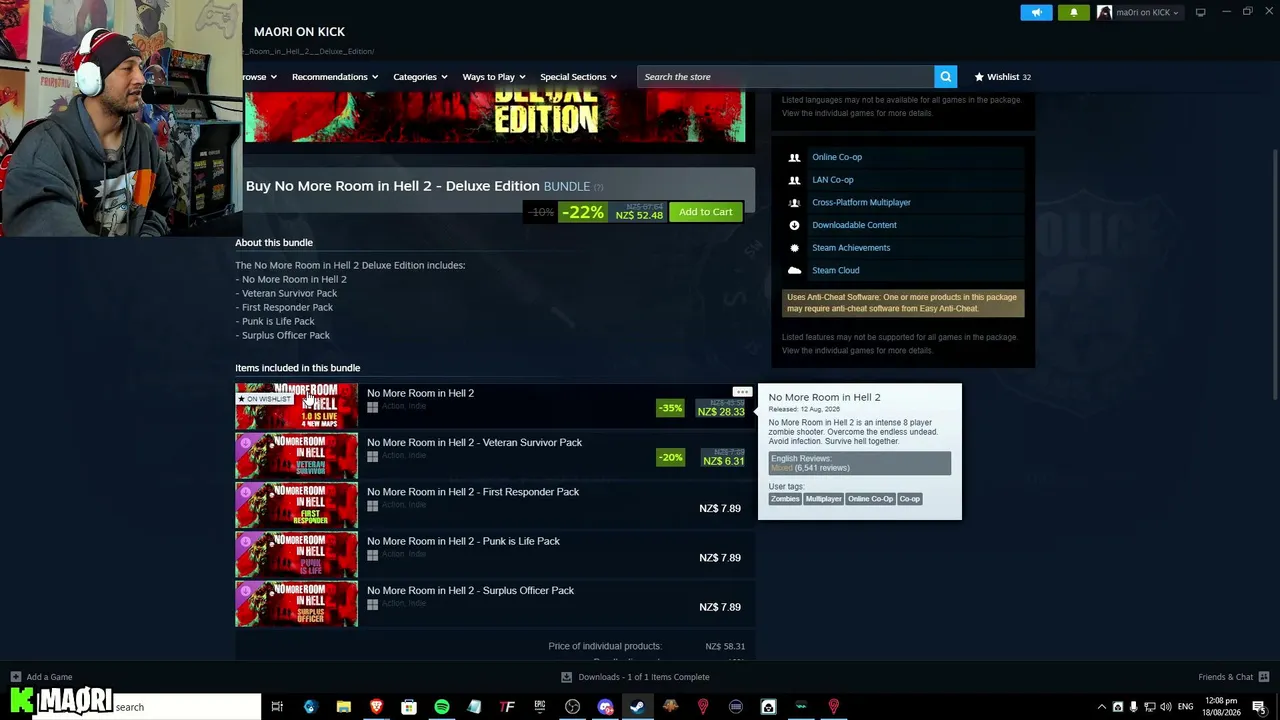
Task: Open Epic Games Launcher from the taskbar
Action: click(540, 707)
